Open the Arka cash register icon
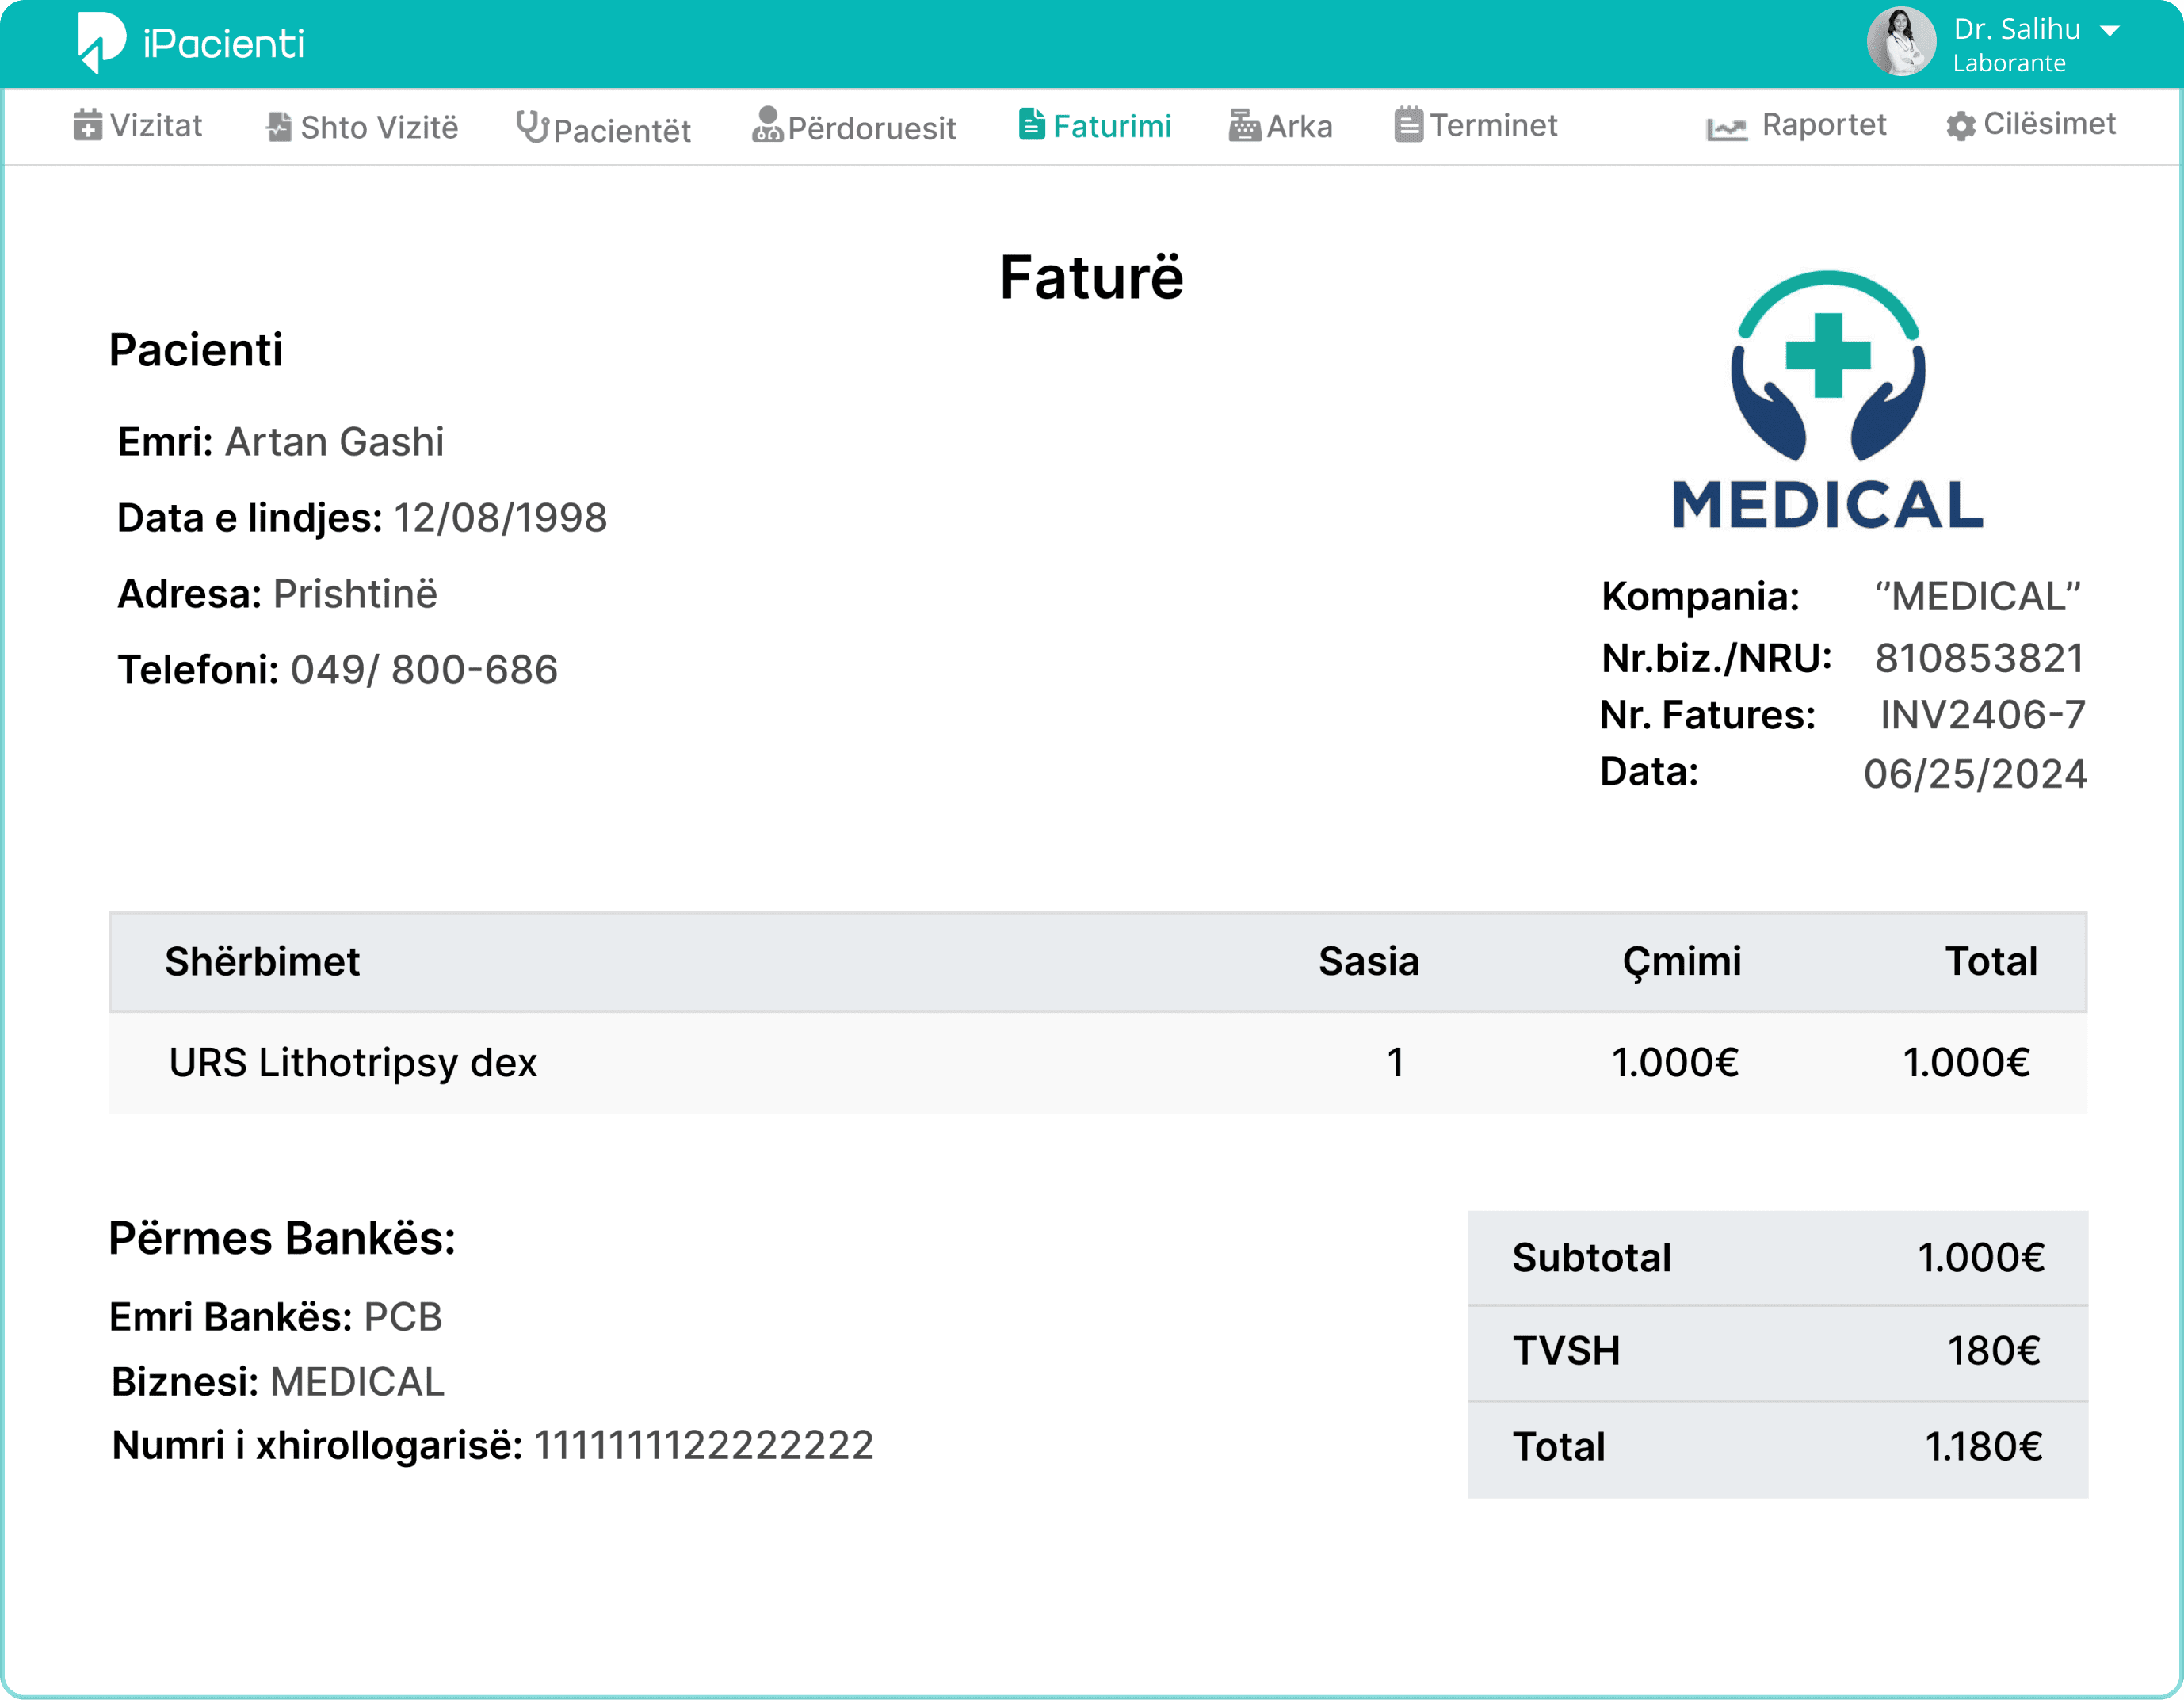Image resolution: width=2184 pixels, height=1700 pixels. click(x=1244, y=125)
